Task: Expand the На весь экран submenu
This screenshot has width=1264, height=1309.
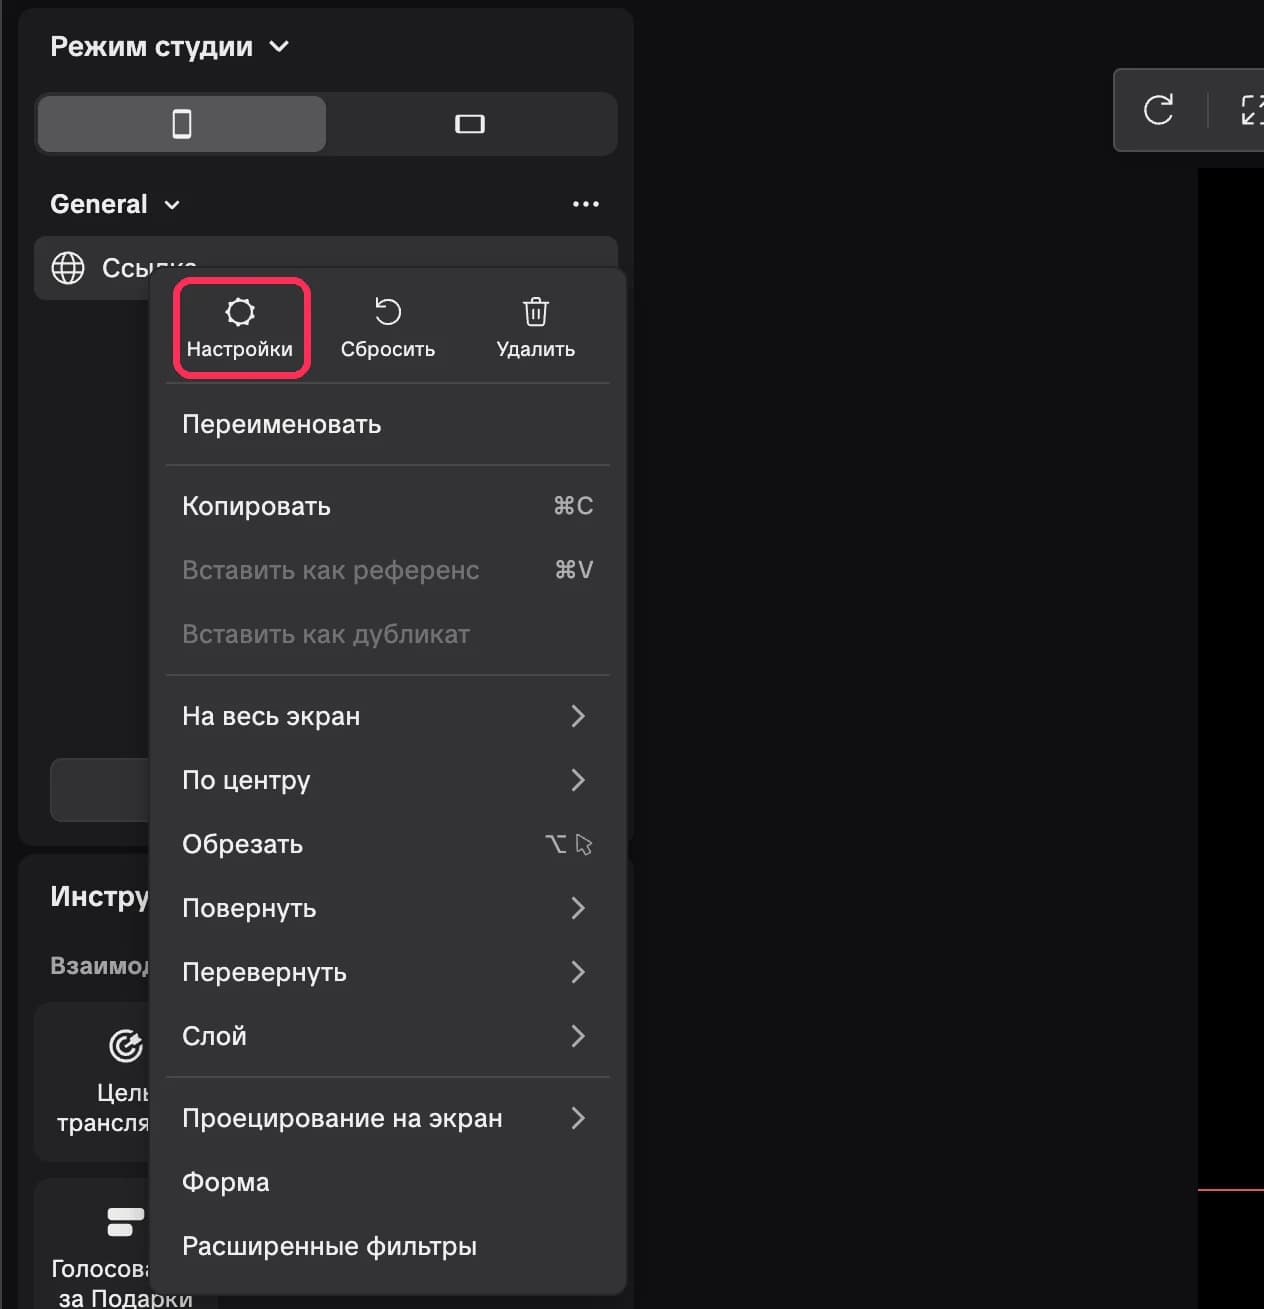Action: pyautogui.click(x=387, y=716)
